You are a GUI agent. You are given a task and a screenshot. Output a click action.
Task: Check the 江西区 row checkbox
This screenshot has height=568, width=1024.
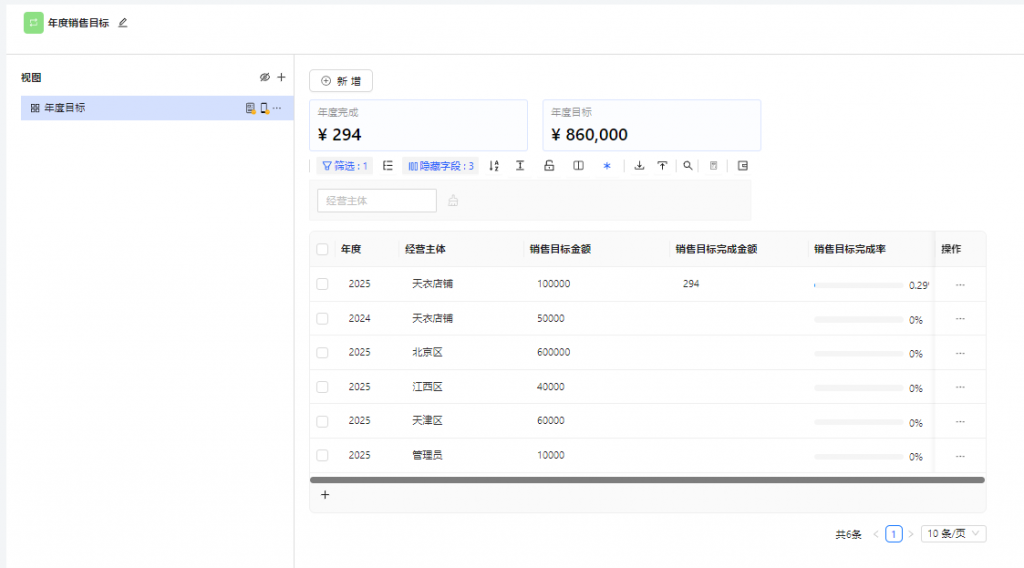(x=322, y=387)
